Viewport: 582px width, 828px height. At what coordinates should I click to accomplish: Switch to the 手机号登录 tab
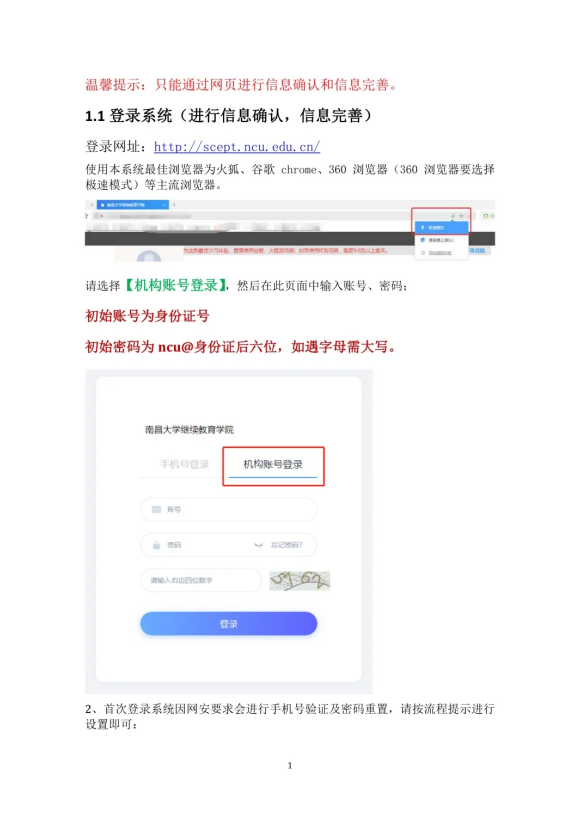[184, 465]
